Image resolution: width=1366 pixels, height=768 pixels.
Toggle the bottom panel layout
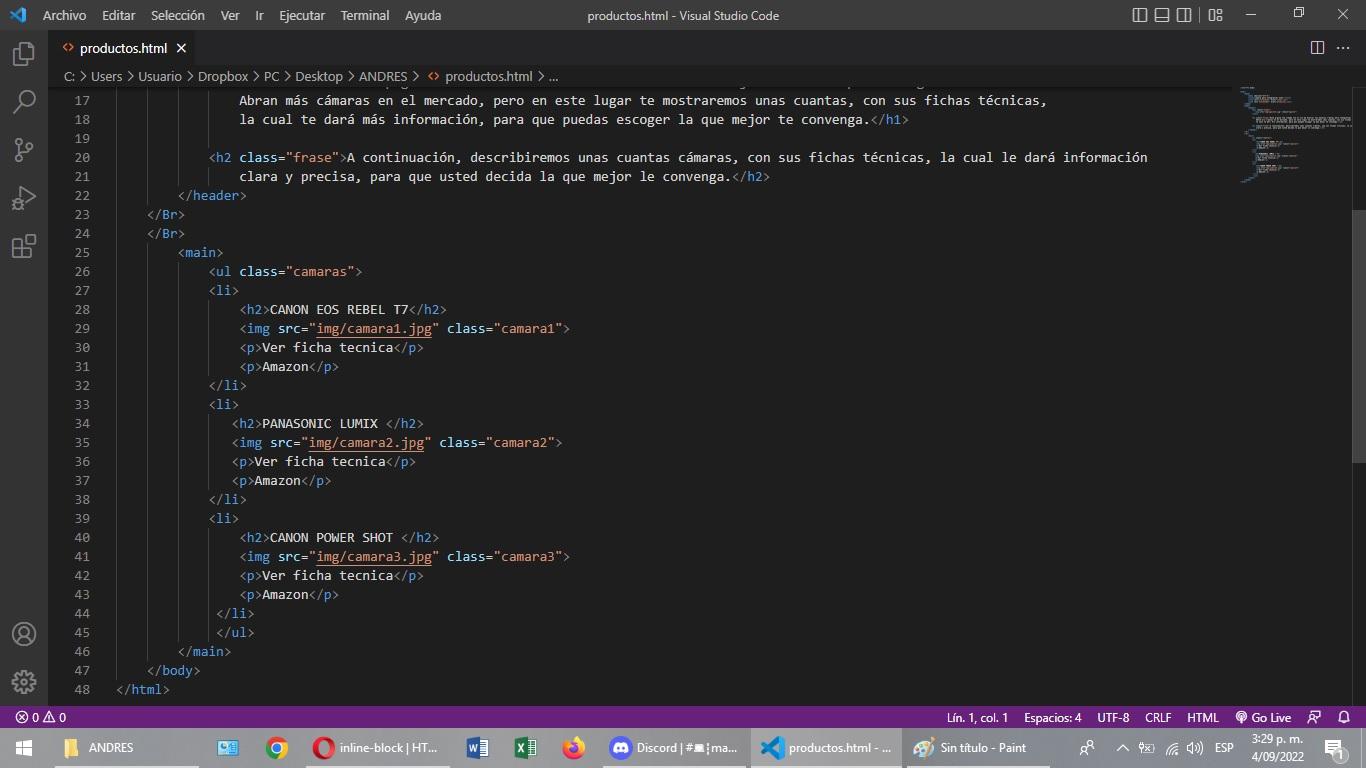pyautogui.click(x=1162, y=15)
